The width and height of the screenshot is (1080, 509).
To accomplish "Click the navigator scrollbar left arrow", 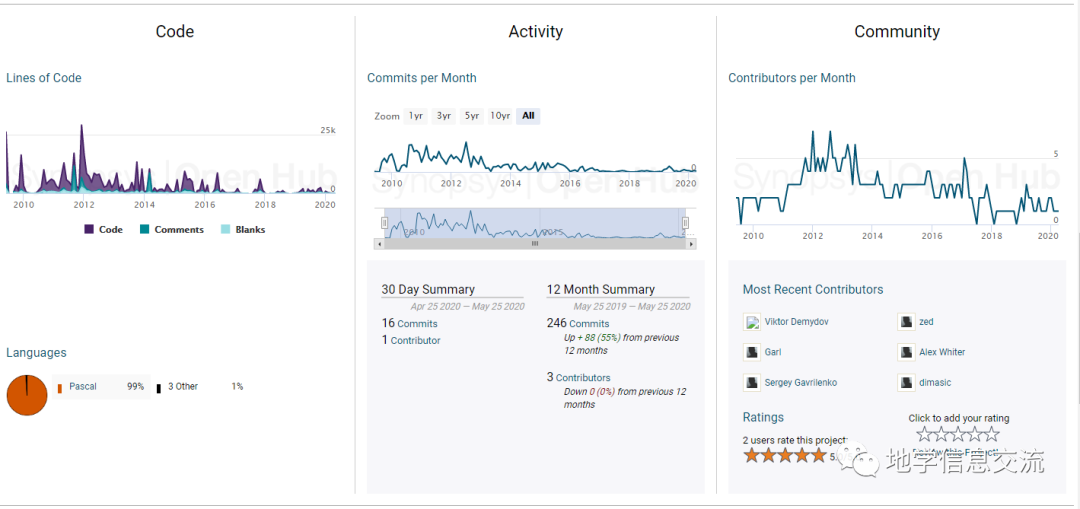I will [378, 244].
